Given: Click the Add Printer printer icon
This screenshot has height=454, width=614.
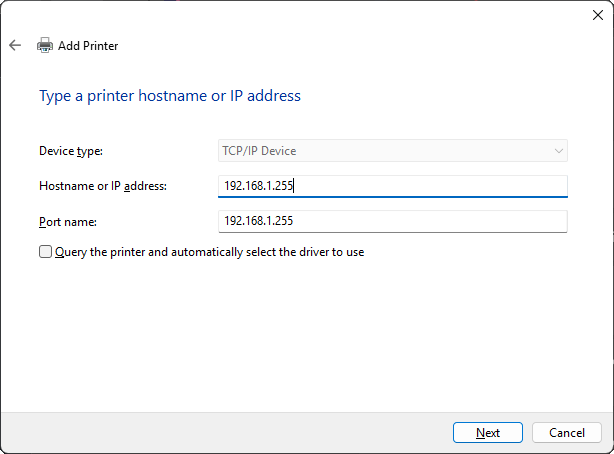Looking at the screenshot, I should 45,45.
